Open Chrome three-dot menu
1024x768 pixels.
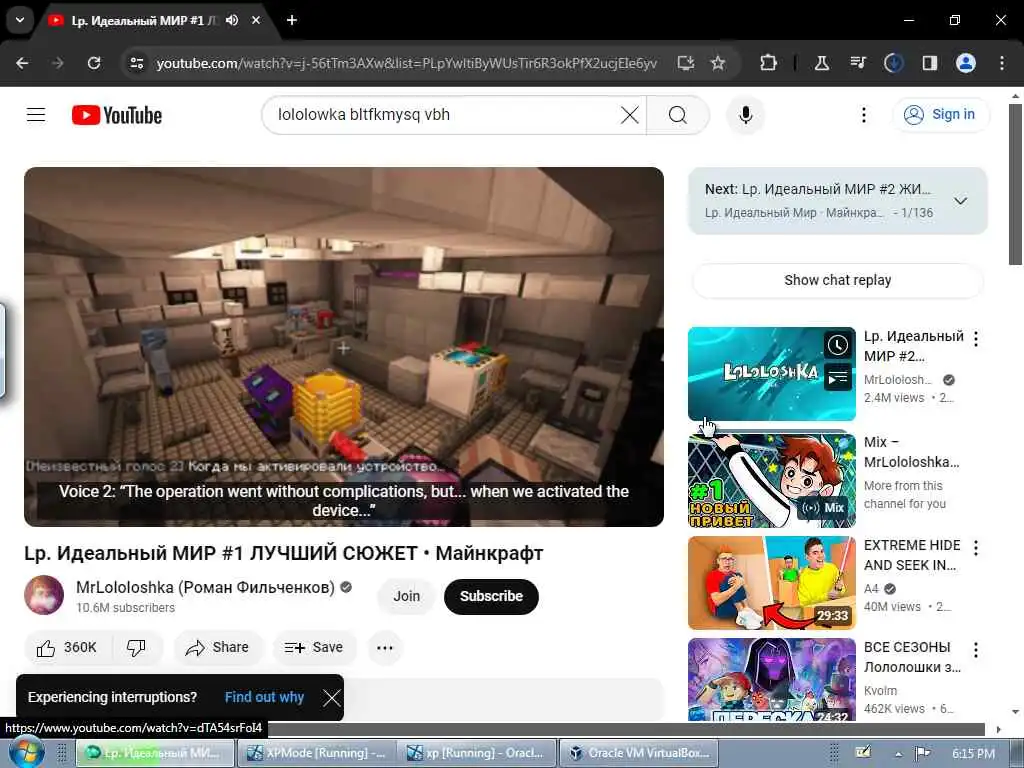pos(1002,63)
